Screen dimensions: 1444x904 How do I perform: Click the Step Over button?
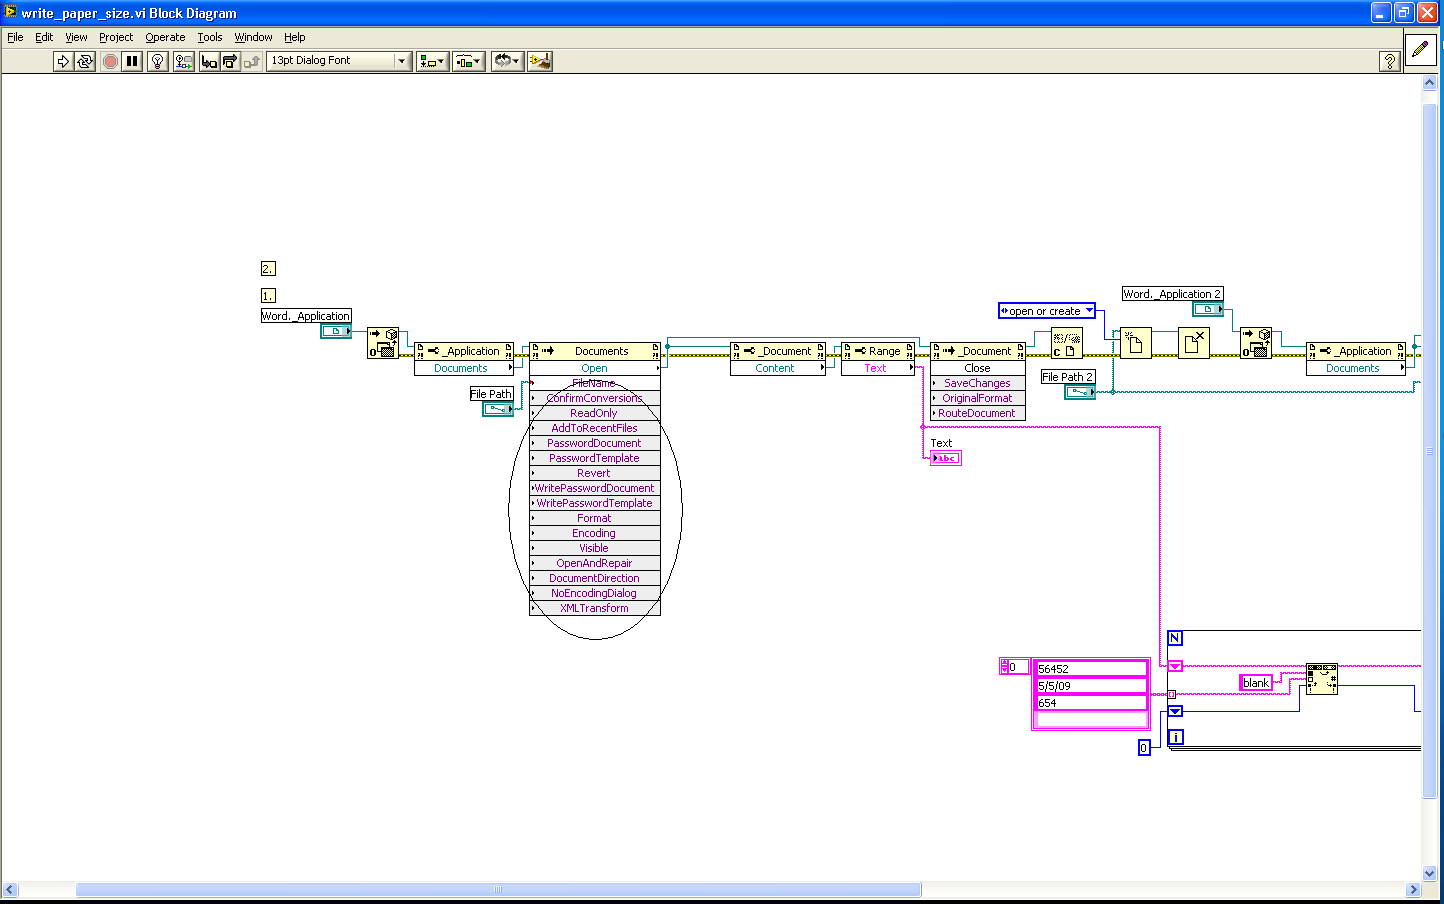(230, 61)
